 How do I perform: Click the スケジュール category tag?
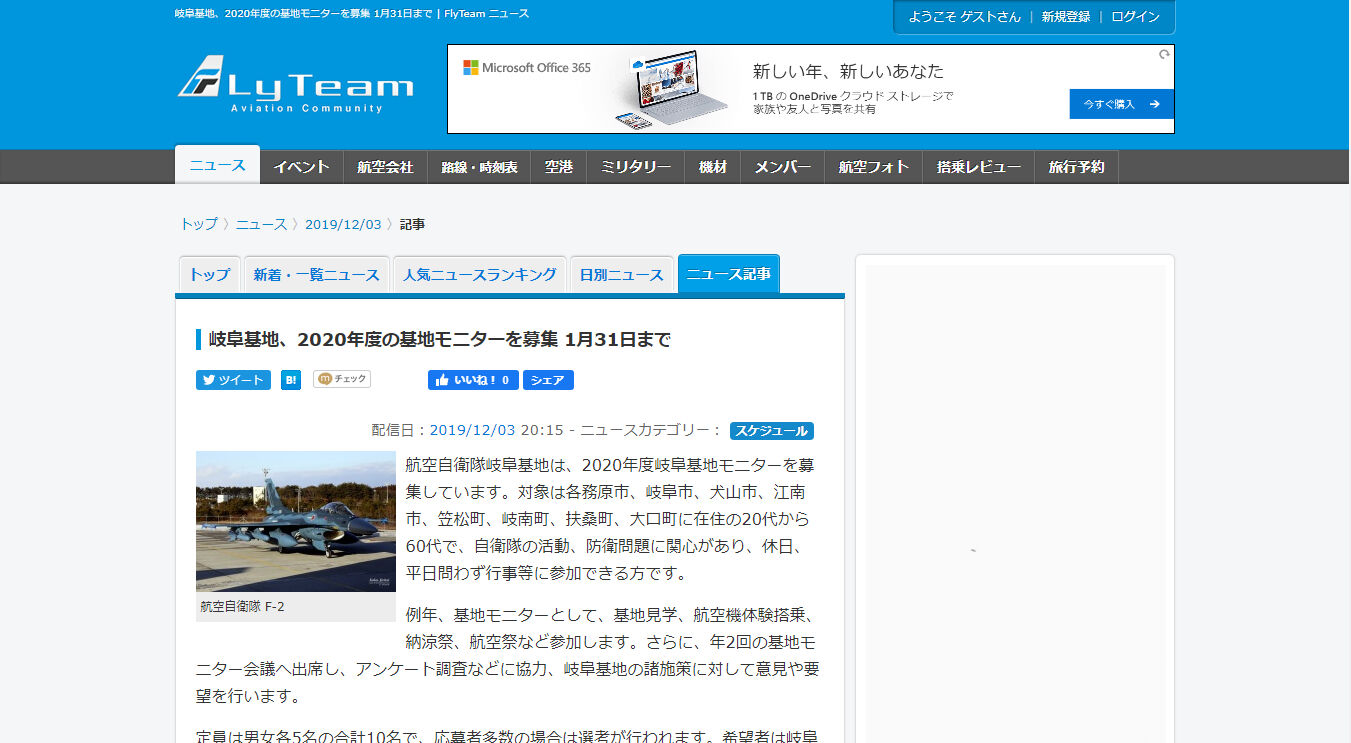[771, 431]
